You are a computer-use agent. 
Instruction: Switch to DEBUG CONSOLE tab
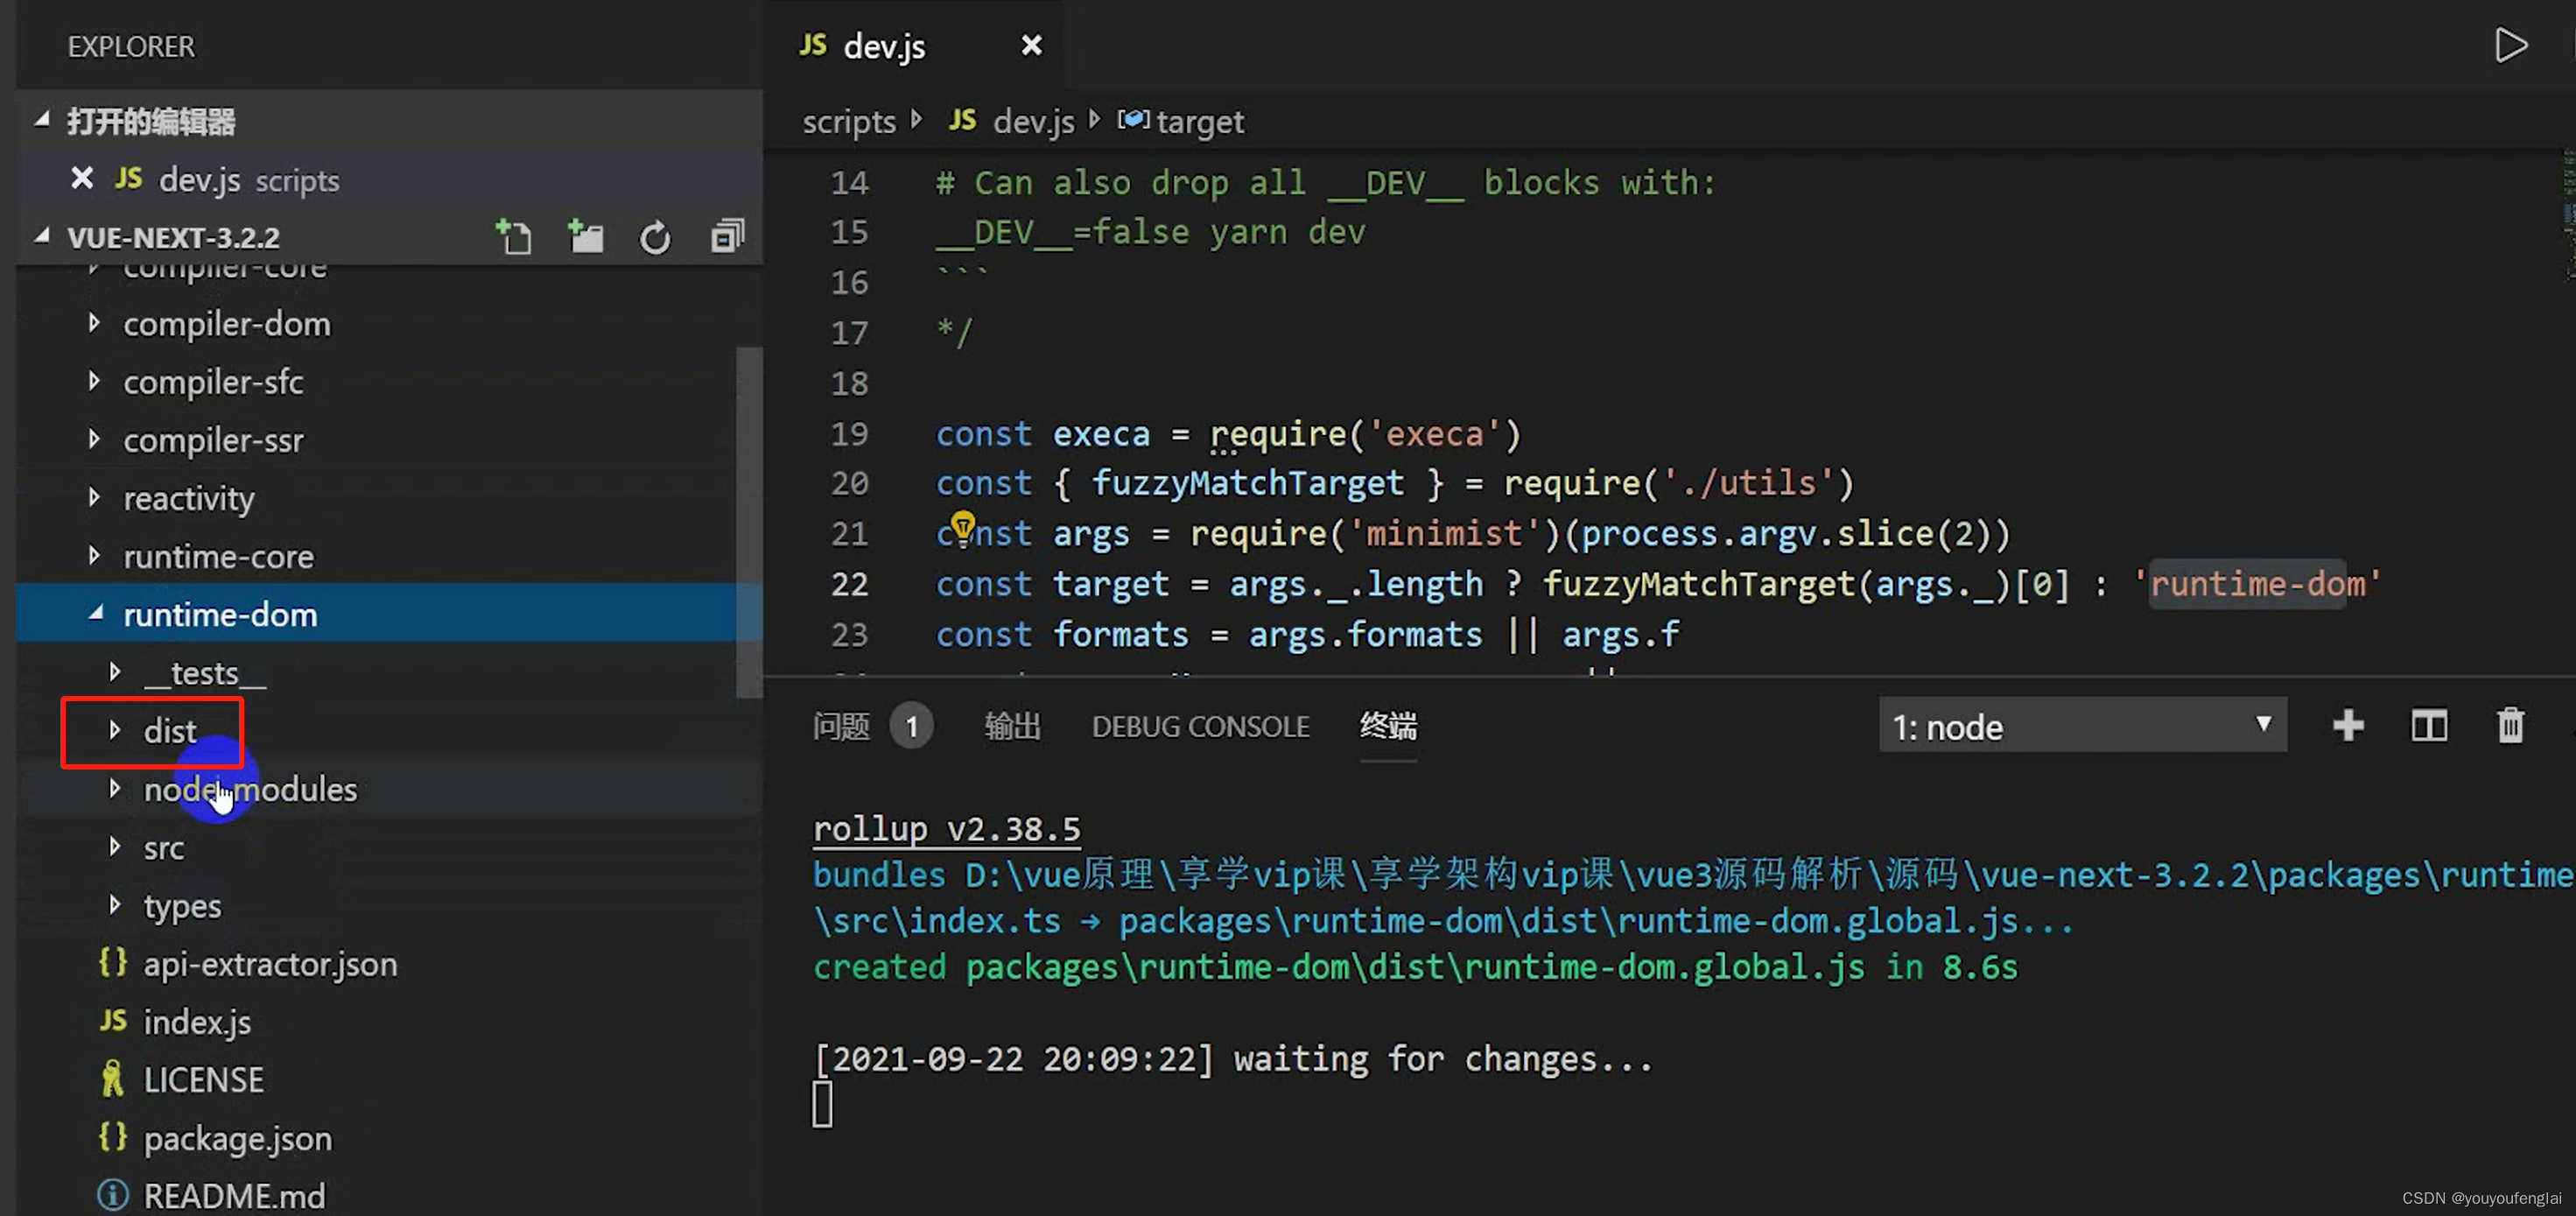(1200, 726)
